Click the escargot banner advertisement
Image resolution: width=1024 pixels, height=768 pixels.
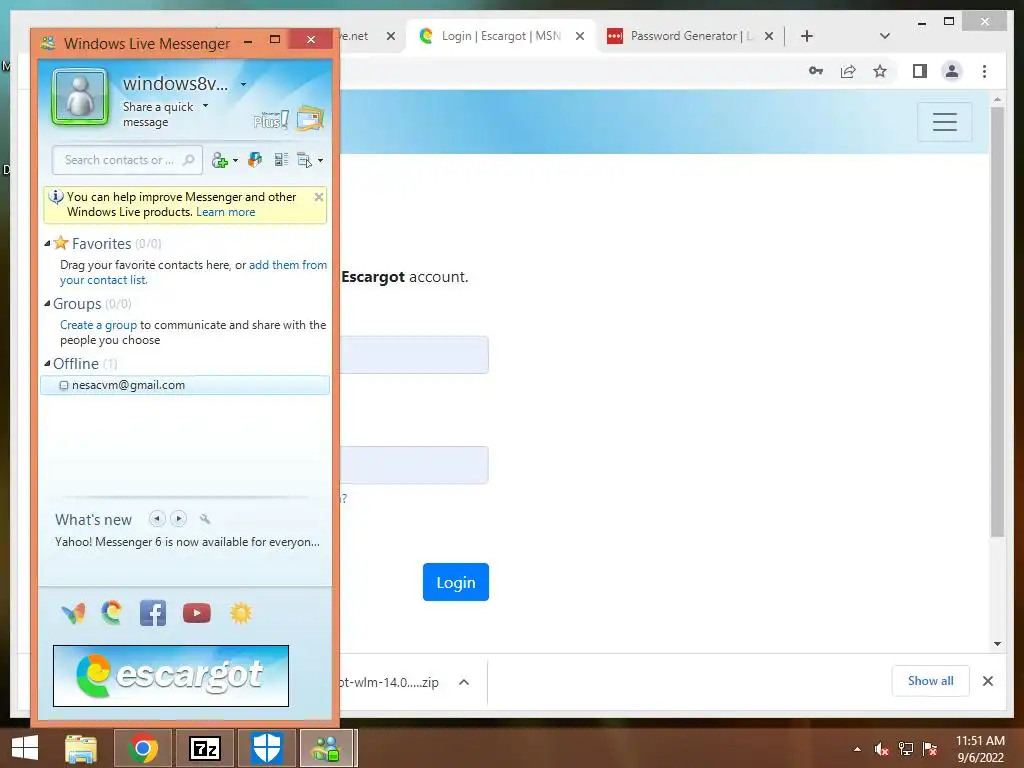tap(171, 676)
